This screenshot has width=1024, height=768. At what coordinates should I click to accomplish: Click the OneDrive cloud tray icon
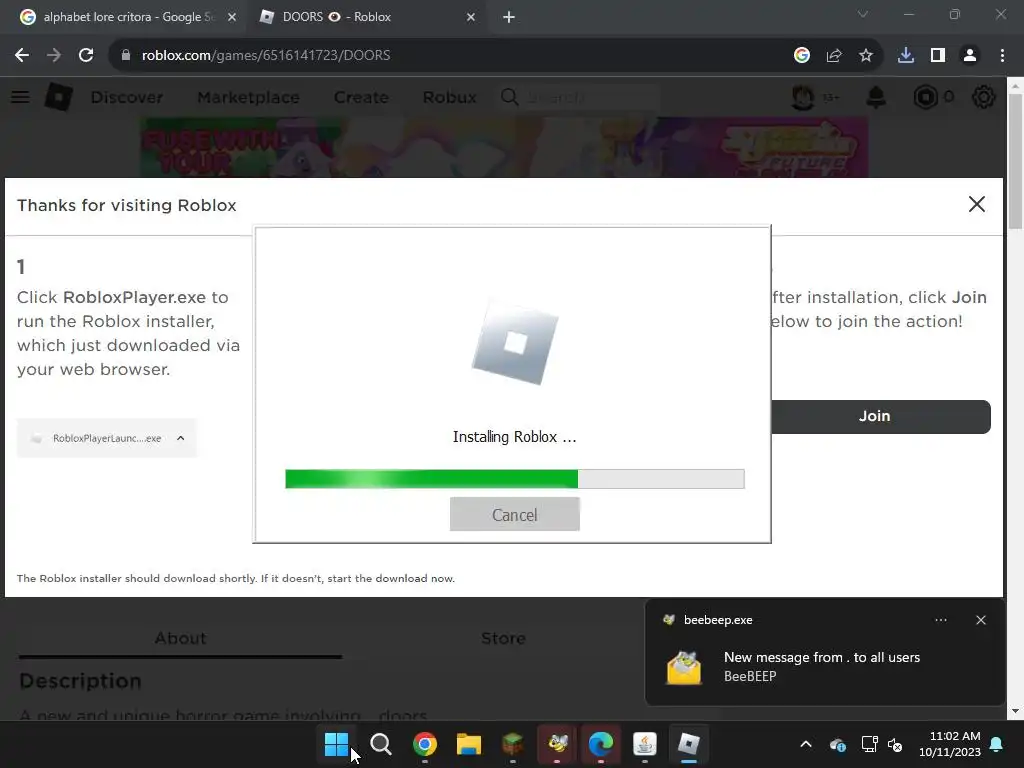tap(838, 744)
